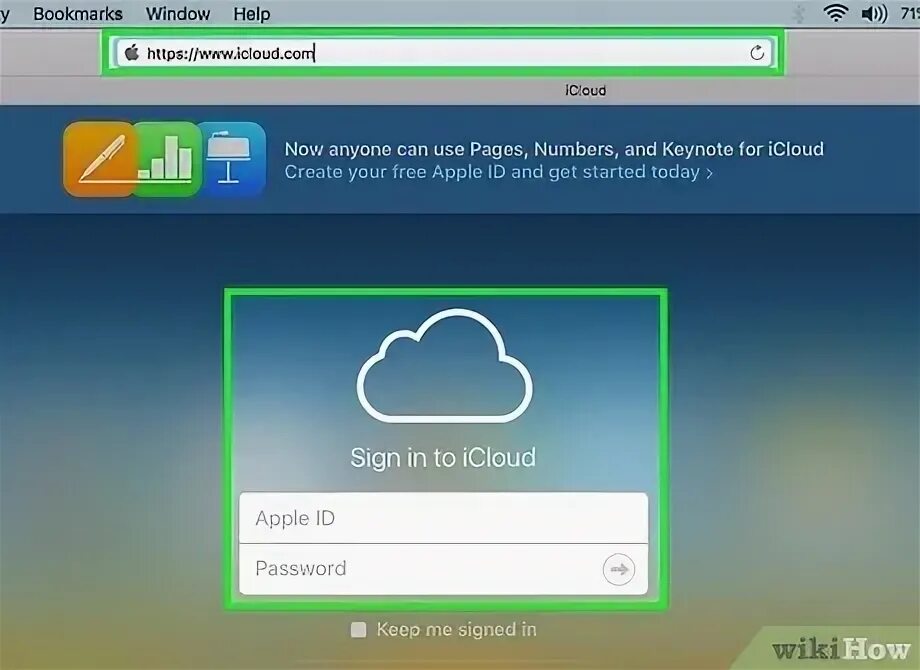920x670 pixels.
Task: Click the iCloud cloud logo
Action: coord(445,365)
